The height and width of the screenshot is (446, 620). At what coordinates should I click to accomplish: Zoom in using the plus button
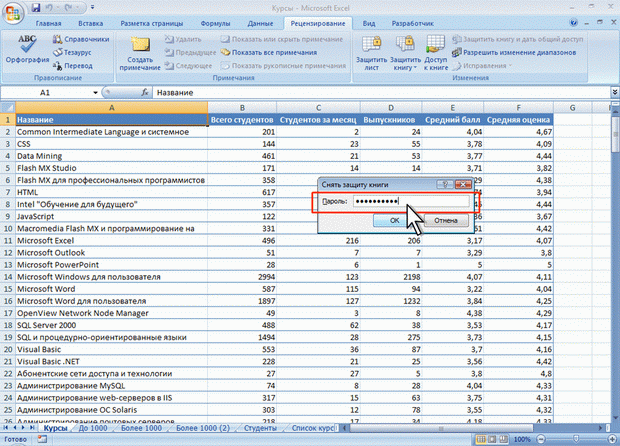click(x=613, y=439)
